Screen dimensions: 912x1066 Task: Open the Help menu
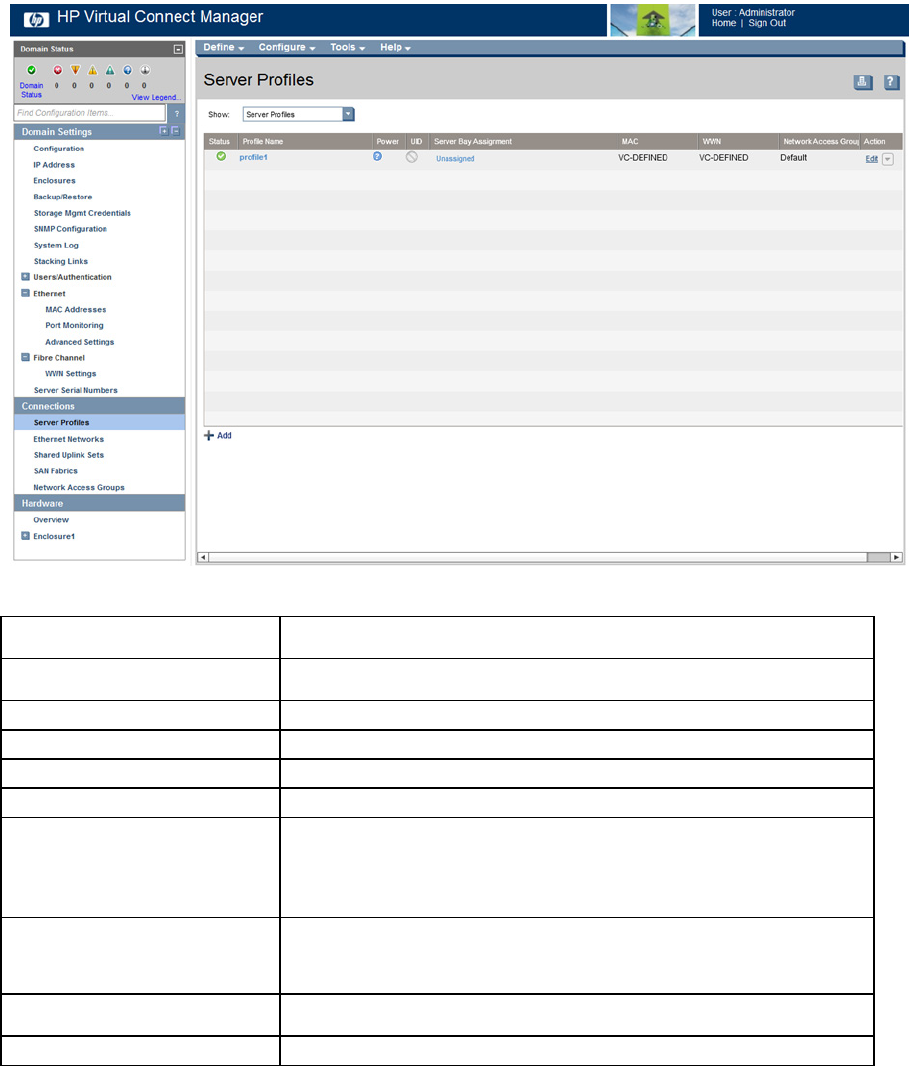[395, 47]
